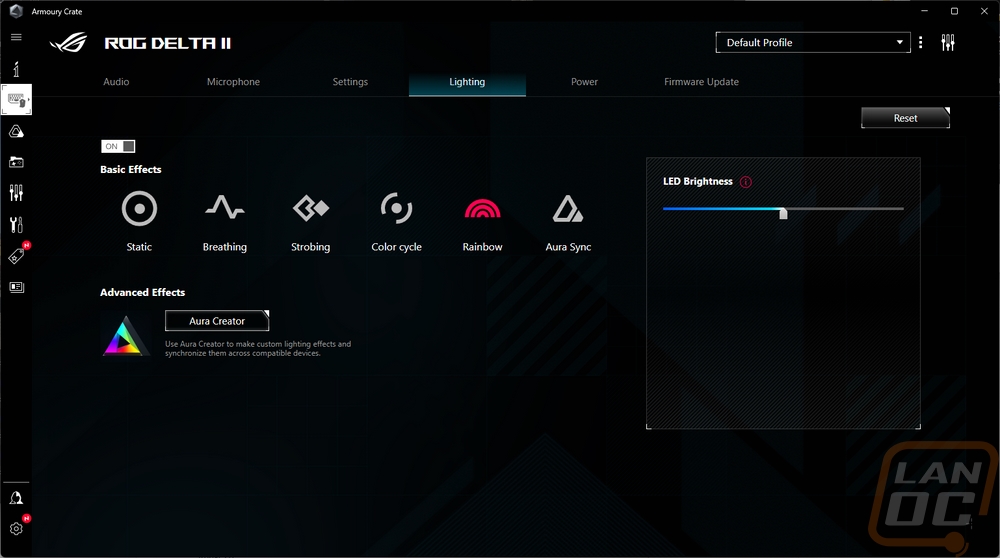Click the Advanced Effects heading
Screen dimensions: 1000x558
(x=142, y=292)
